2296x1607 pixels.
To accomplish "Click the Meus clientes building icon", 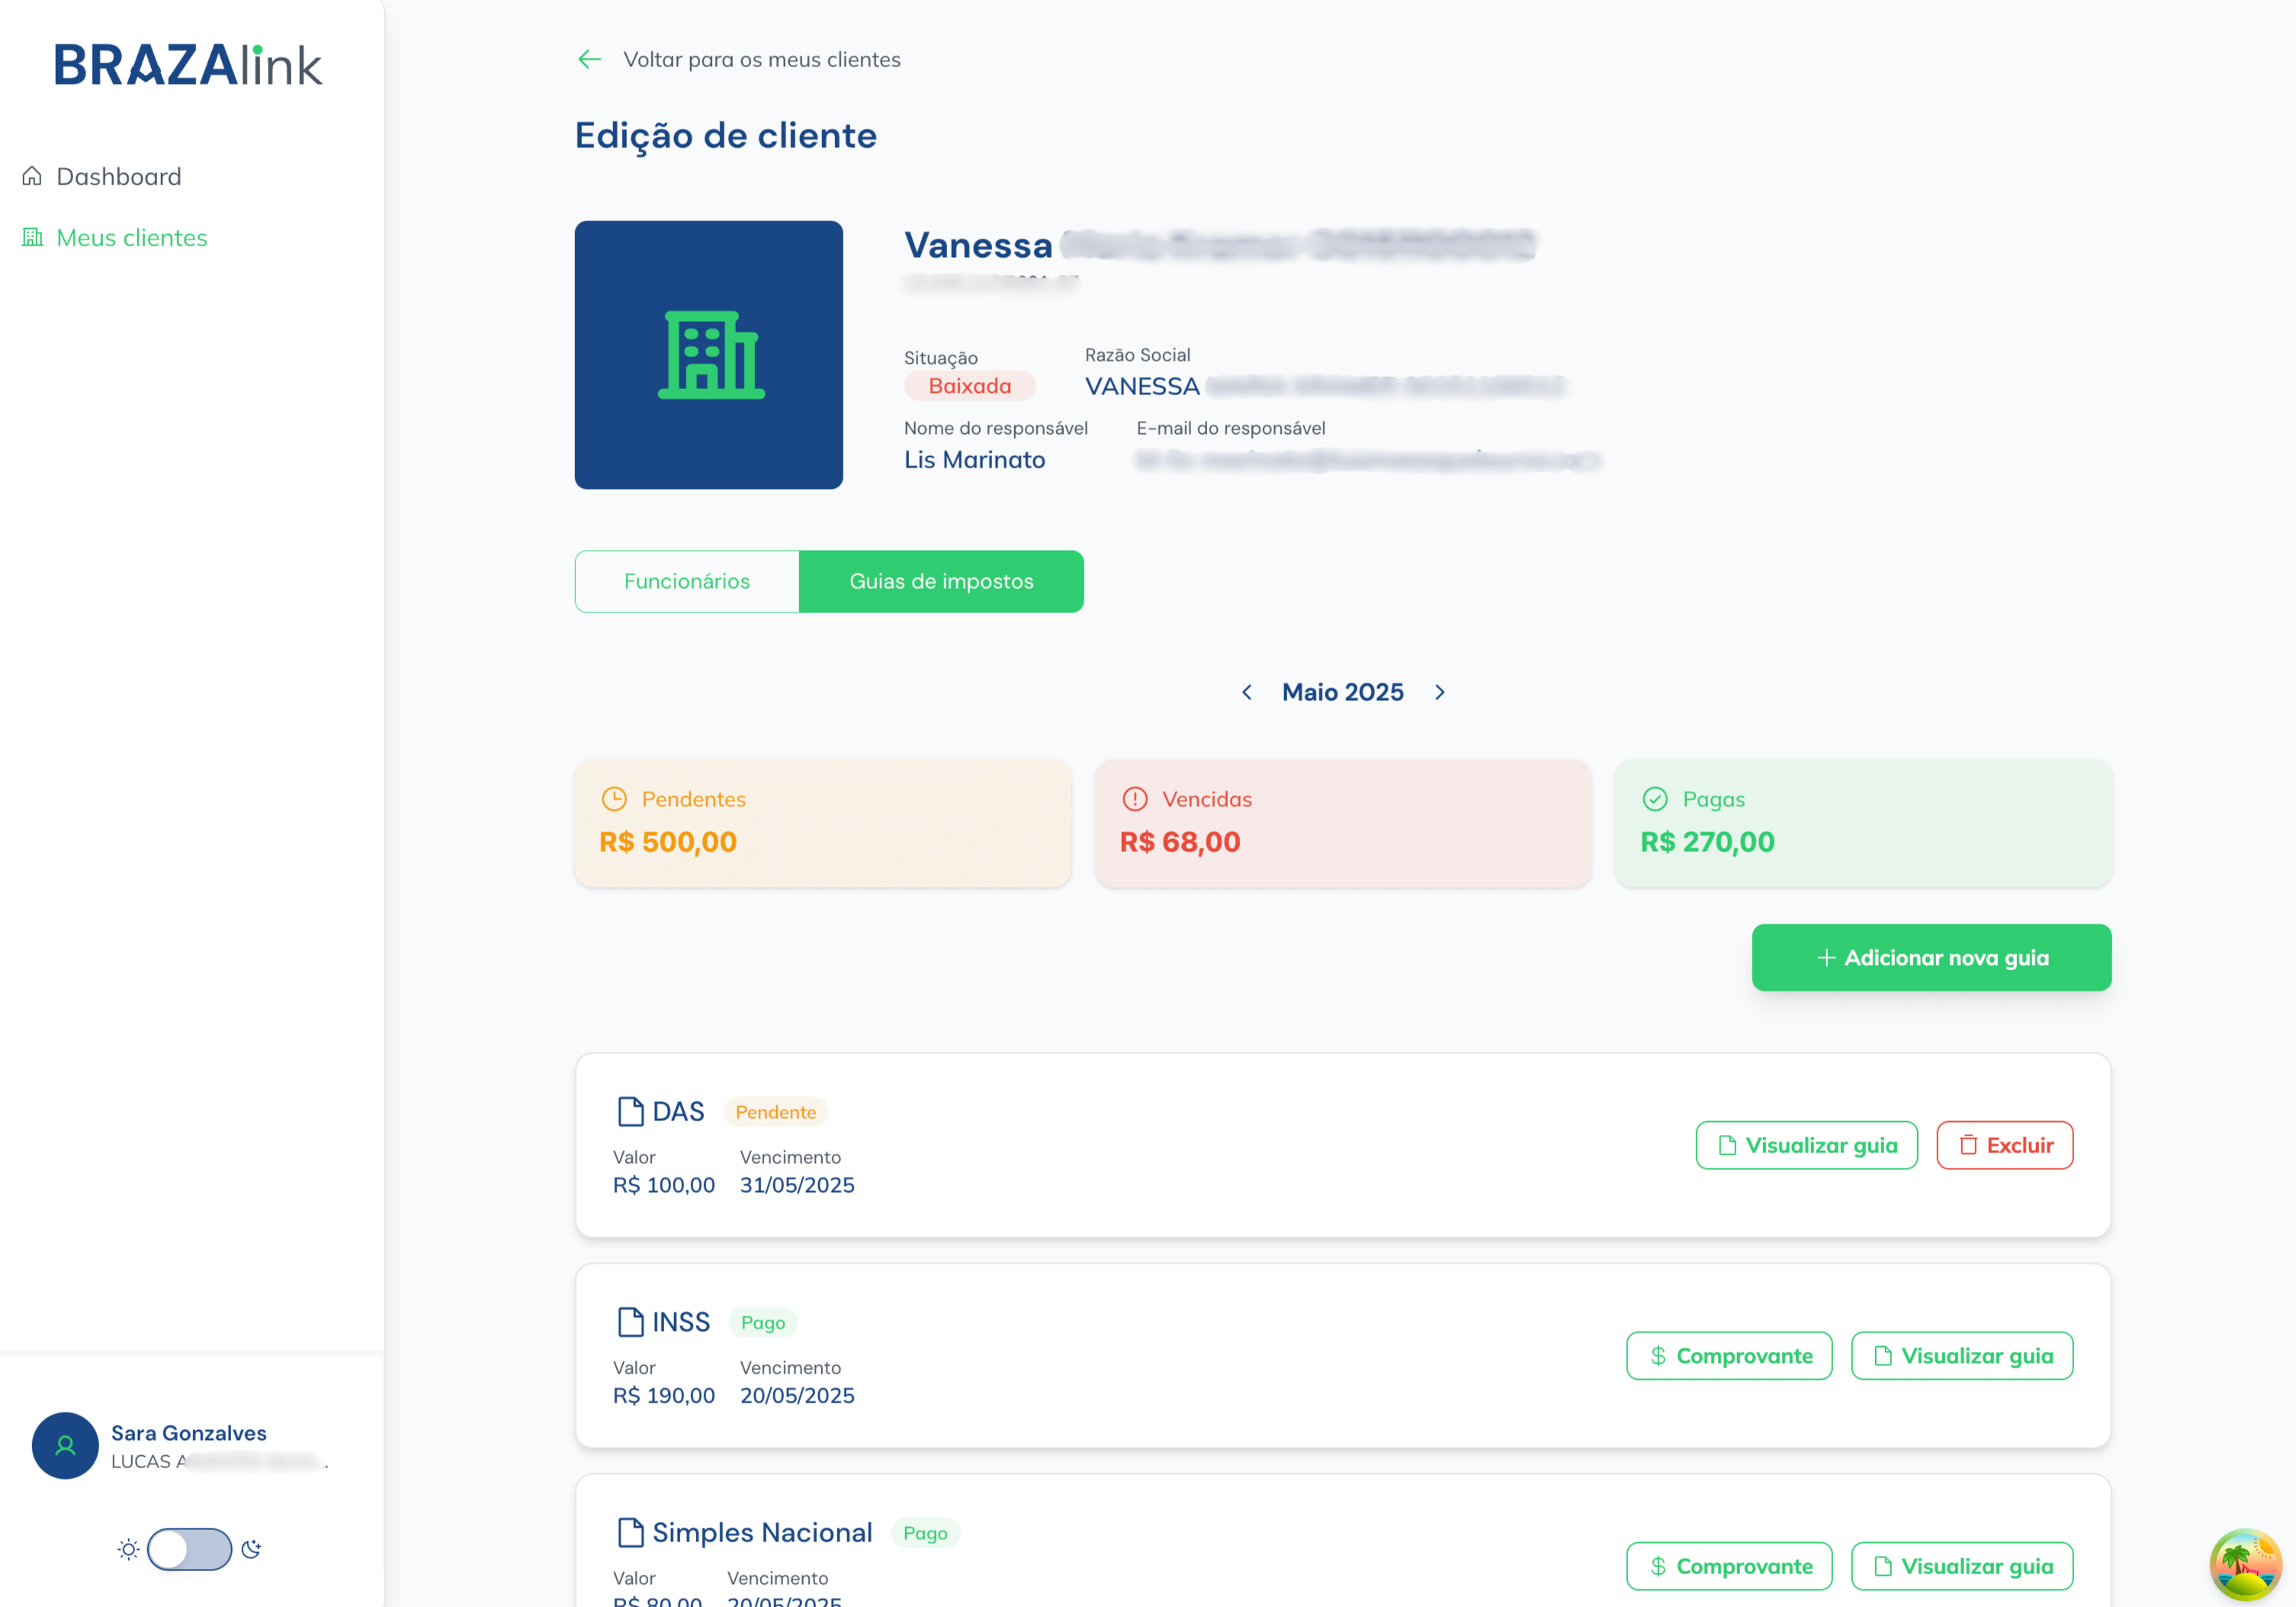I will tap(32, 238).
